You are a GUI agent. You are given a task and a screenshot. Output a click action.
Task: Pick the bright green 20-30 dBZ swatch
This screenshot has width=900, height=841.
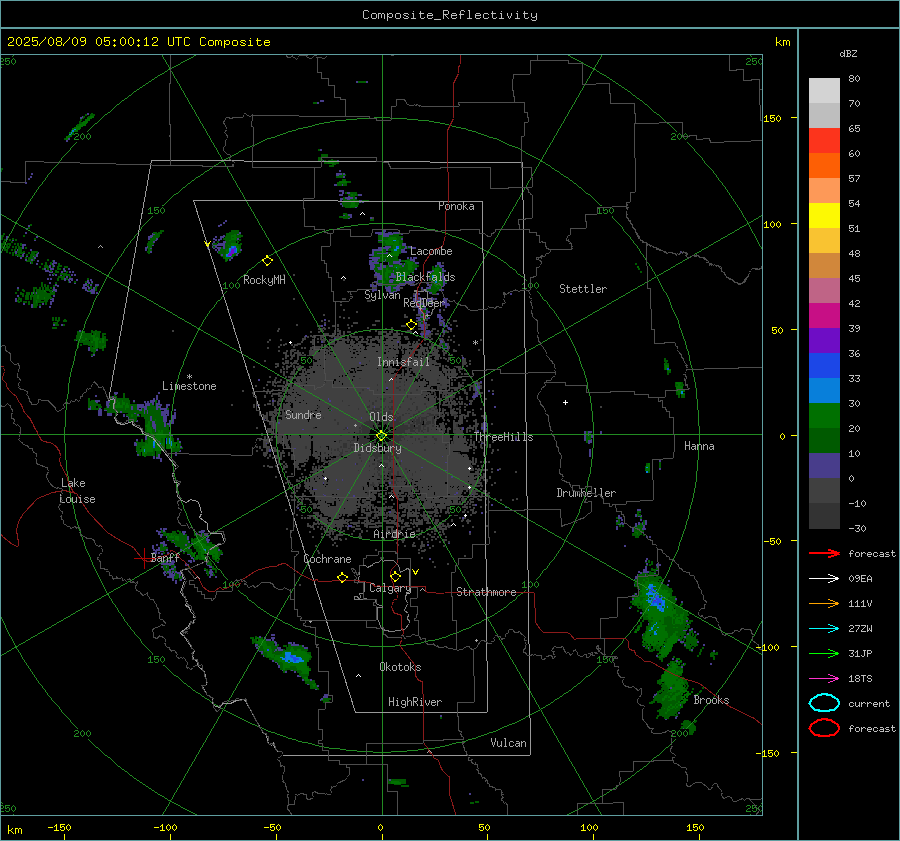point(824,416)
